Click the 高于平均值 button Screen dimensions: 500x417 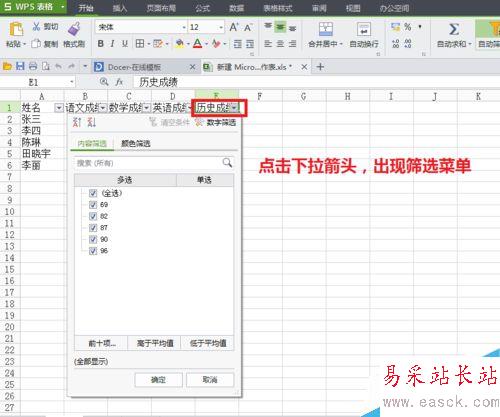(155, 343)
